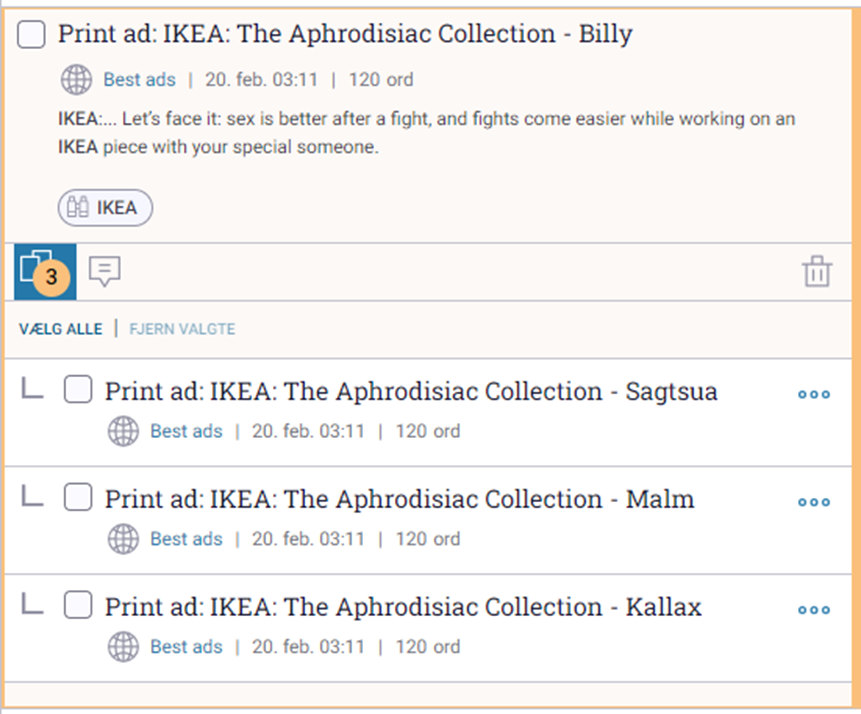Check the Billy article checkbox
Screen dimensions: 861x714
coord(31,35)
